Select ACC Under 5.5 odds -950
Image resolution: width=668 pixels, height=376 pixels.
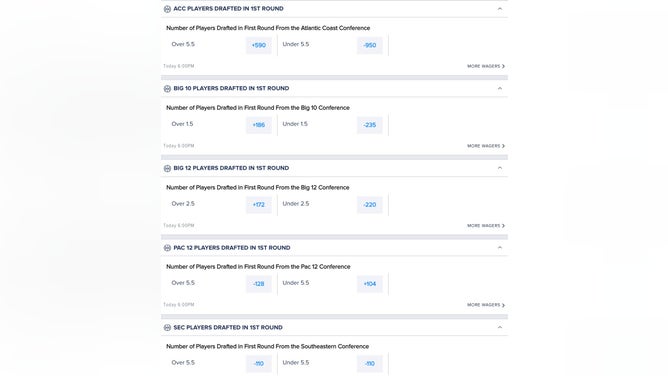click(x=370, y=45)
